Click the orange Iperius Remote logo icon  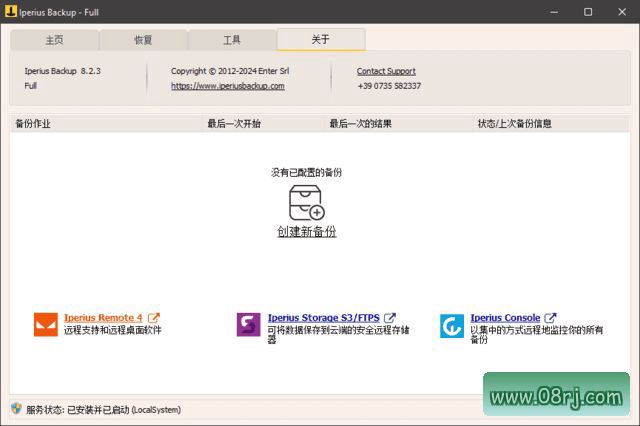click(x=46, y=325)
